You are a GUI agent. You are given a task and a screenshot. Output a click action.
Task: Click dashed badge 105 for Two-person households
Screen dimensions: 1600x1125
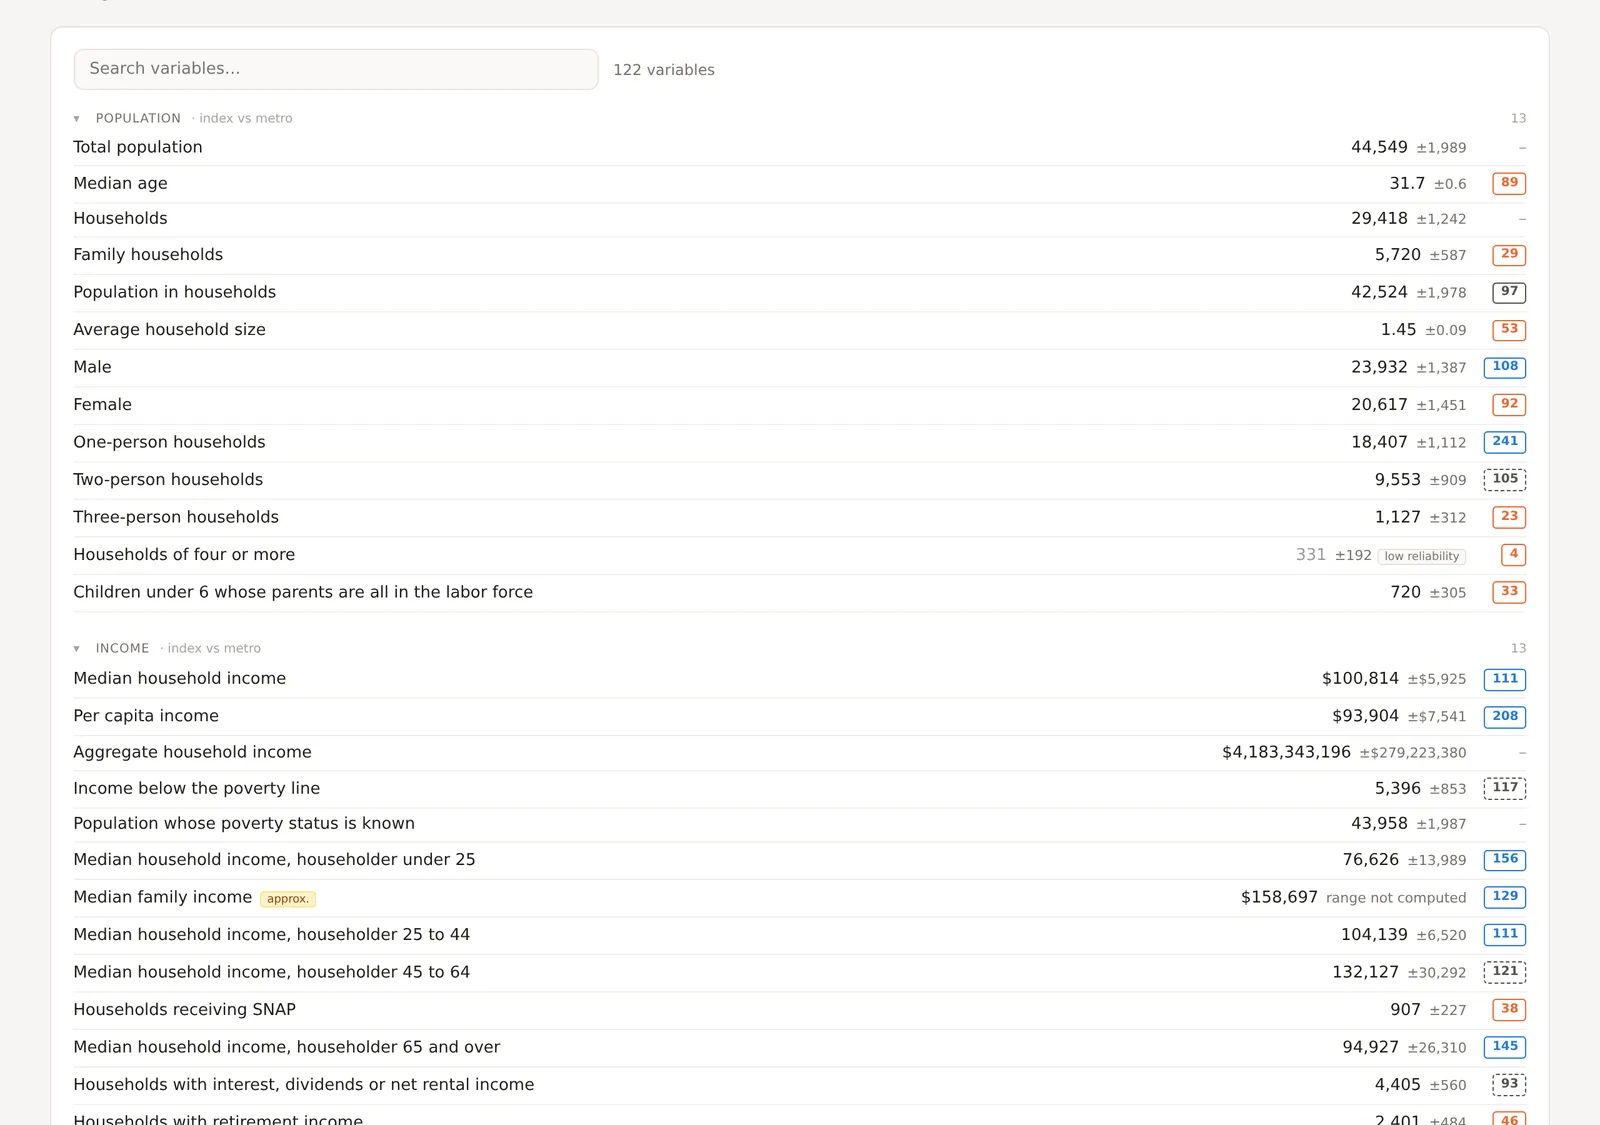point(1505,479)
